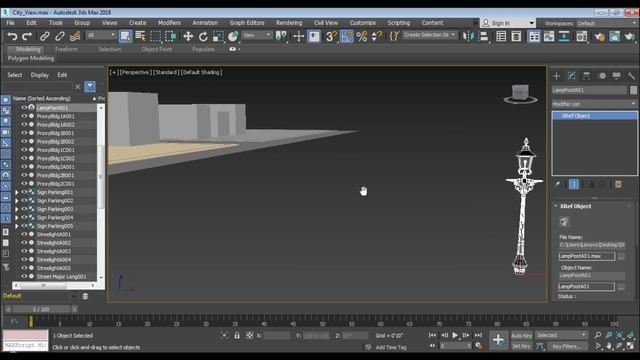Select the Unlink Selection tool

(x=60, y=37)
